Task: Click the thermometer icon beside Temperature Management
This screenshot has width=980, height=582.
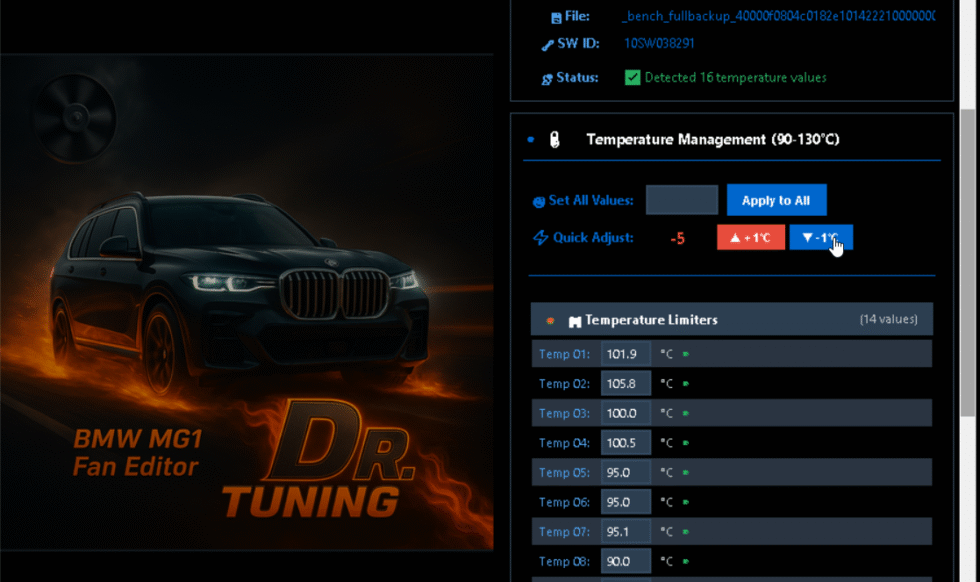Action: 555,140
